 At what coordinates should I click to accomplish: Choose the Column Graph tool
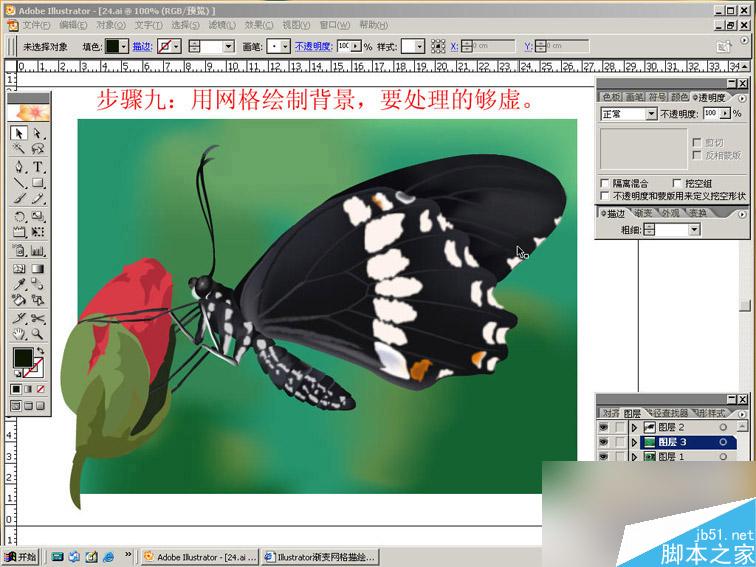38,250
